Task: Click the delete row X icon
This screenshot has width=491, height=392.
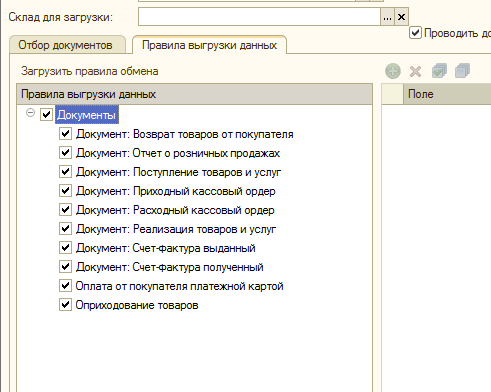Action: 415,71
